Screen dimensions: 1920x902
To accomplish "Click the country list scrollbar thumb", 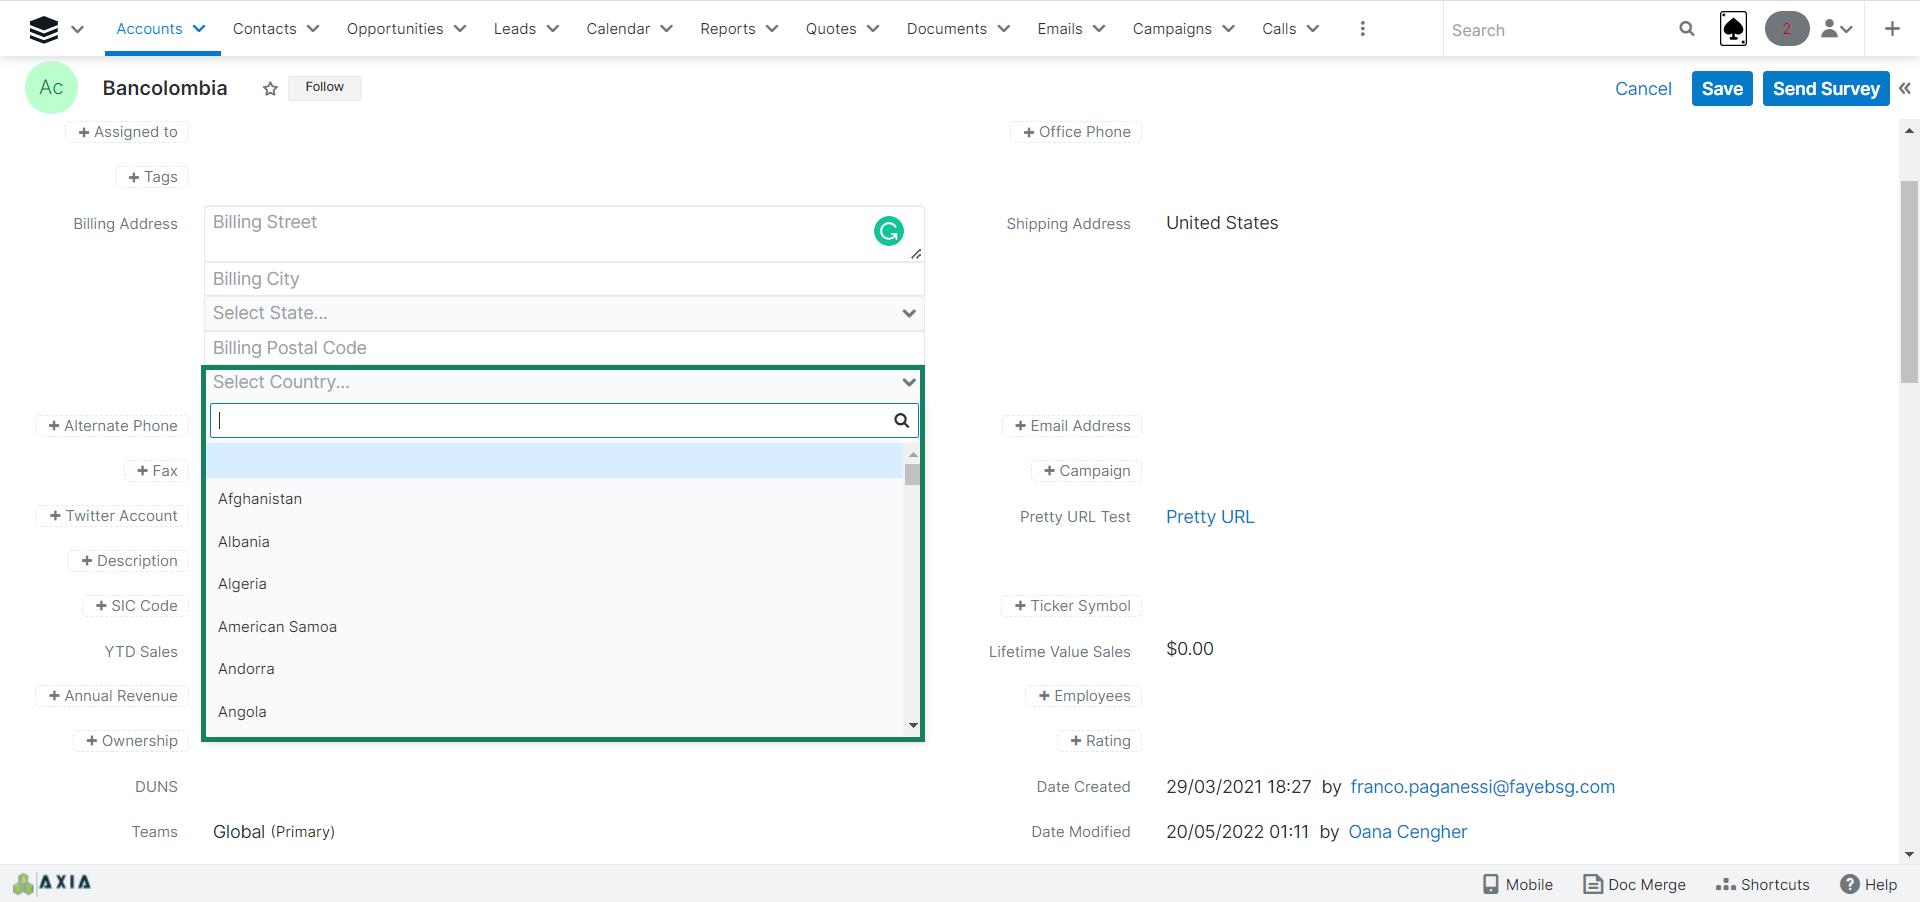I will pyautogui.click(x=912, y=474).
